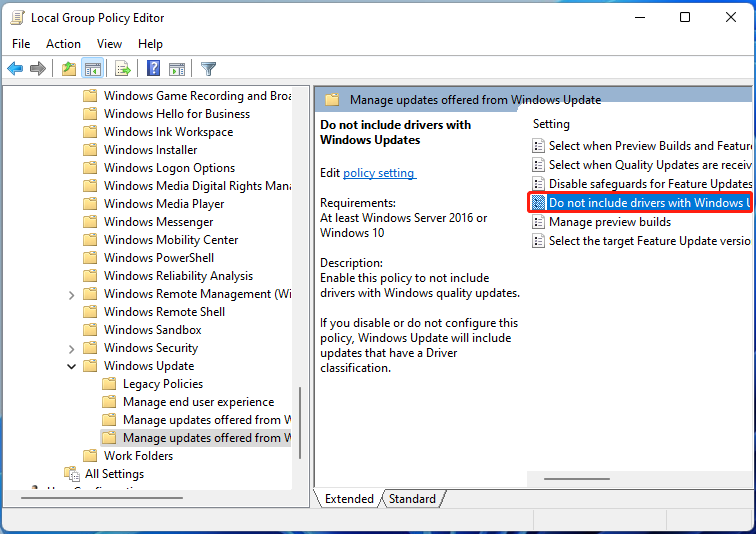This screenshot has height=534, width=756.
Task: Select Windows Media Digital Rights Management item
Action: pyautogui.click(x=197, y=186)
